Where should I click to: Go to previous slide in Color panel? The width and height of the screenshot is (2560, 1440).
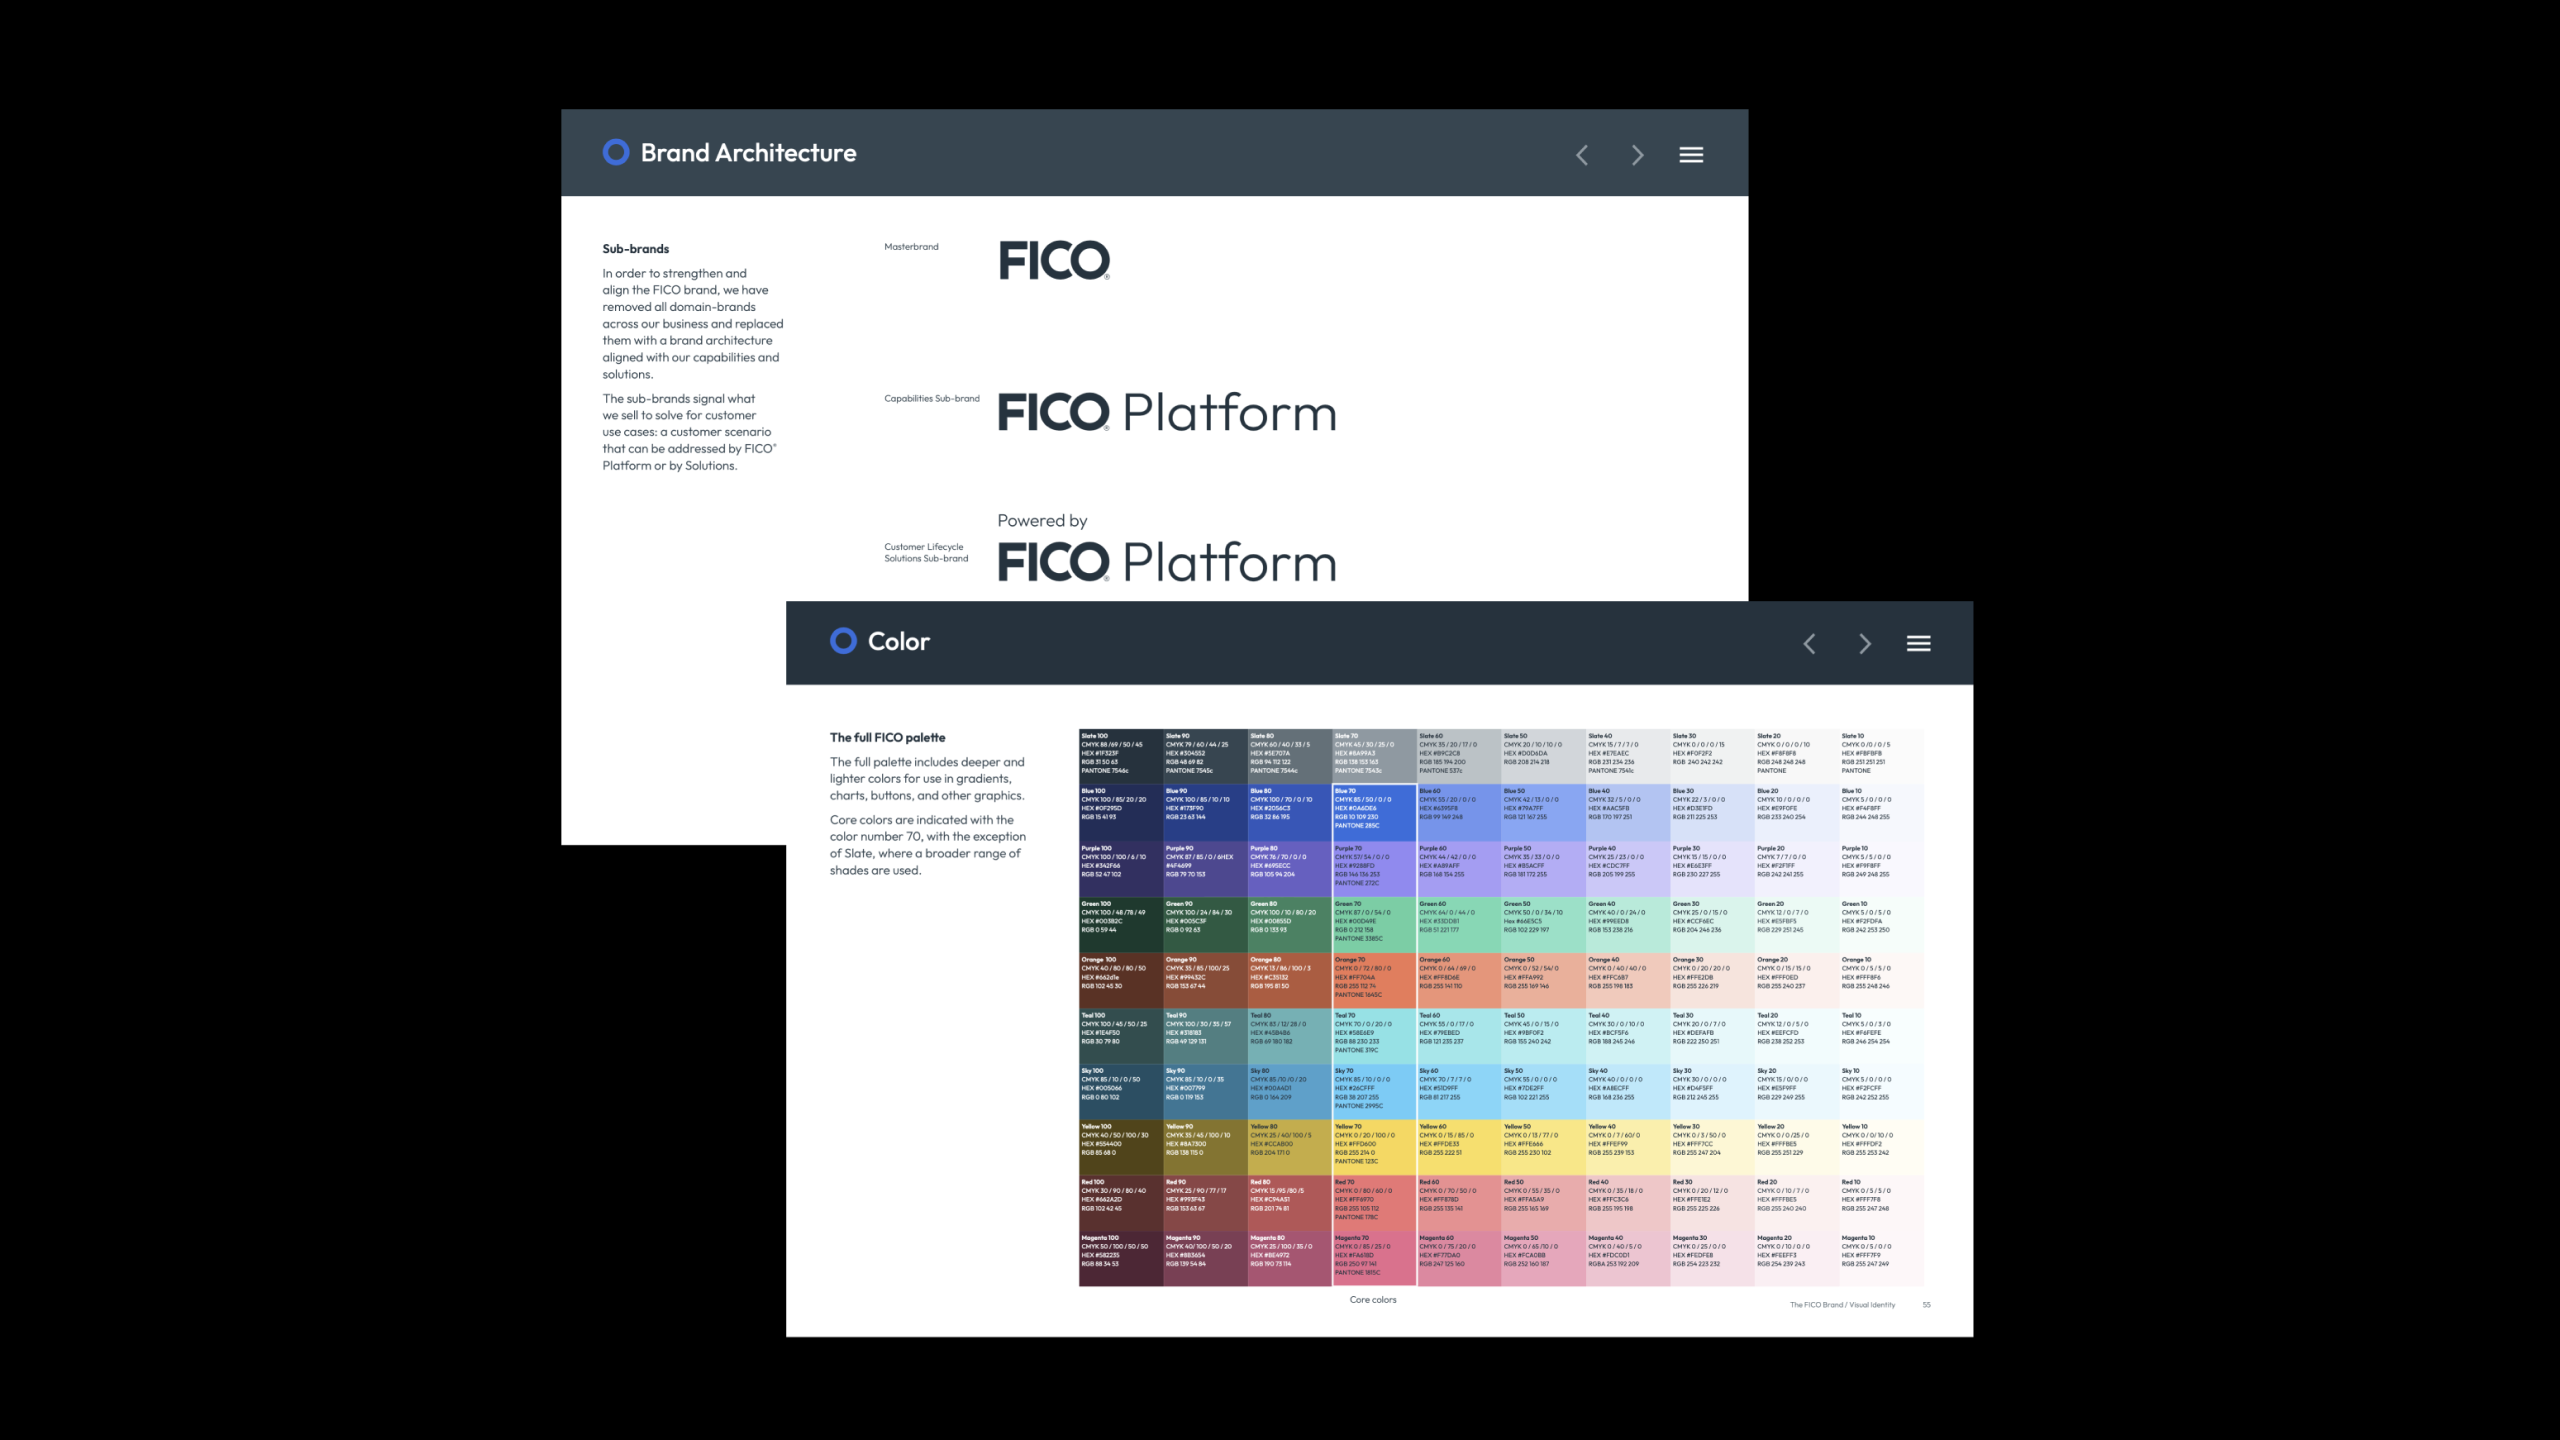tap(1809, 643)
